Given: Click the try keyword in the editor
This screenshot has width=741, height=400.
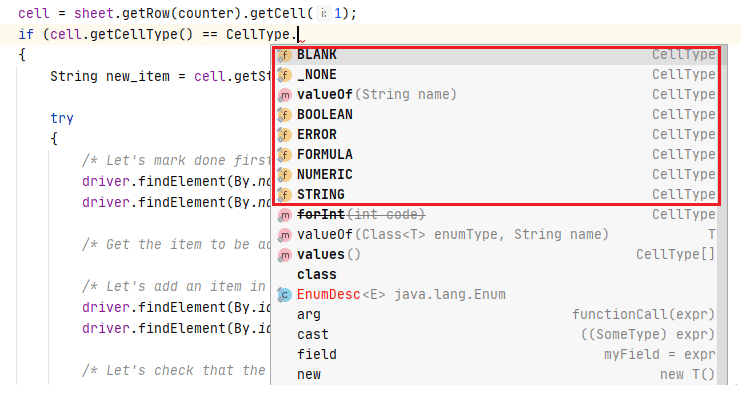Looking at the screenshot, I should [x=61, y=118].
